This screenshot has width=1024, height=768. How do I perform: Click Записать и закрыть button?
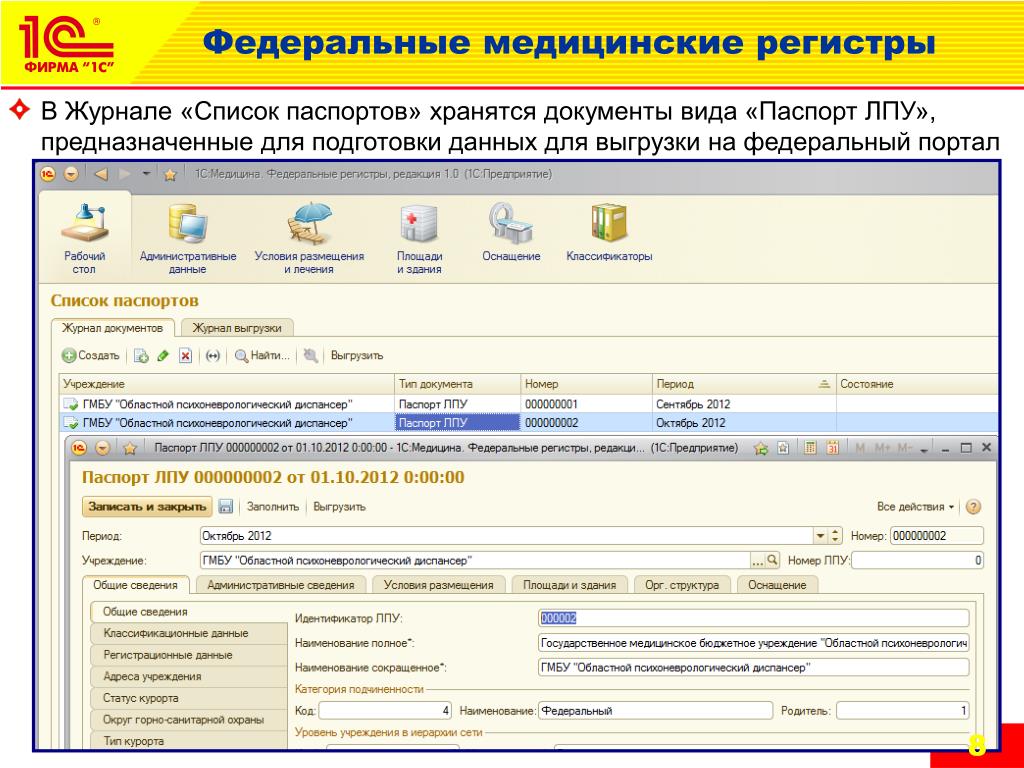pos(148,507)
